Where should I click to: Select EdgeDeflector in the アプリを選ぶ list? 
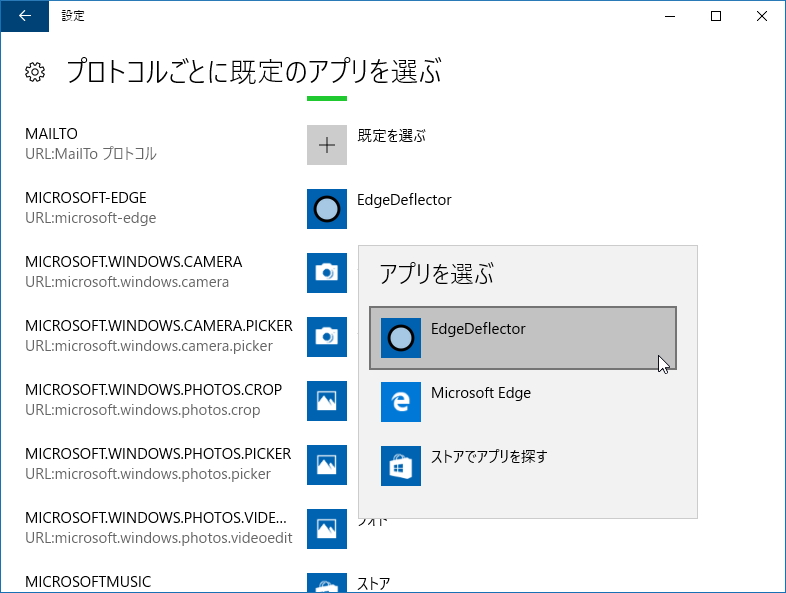(523, 338)
